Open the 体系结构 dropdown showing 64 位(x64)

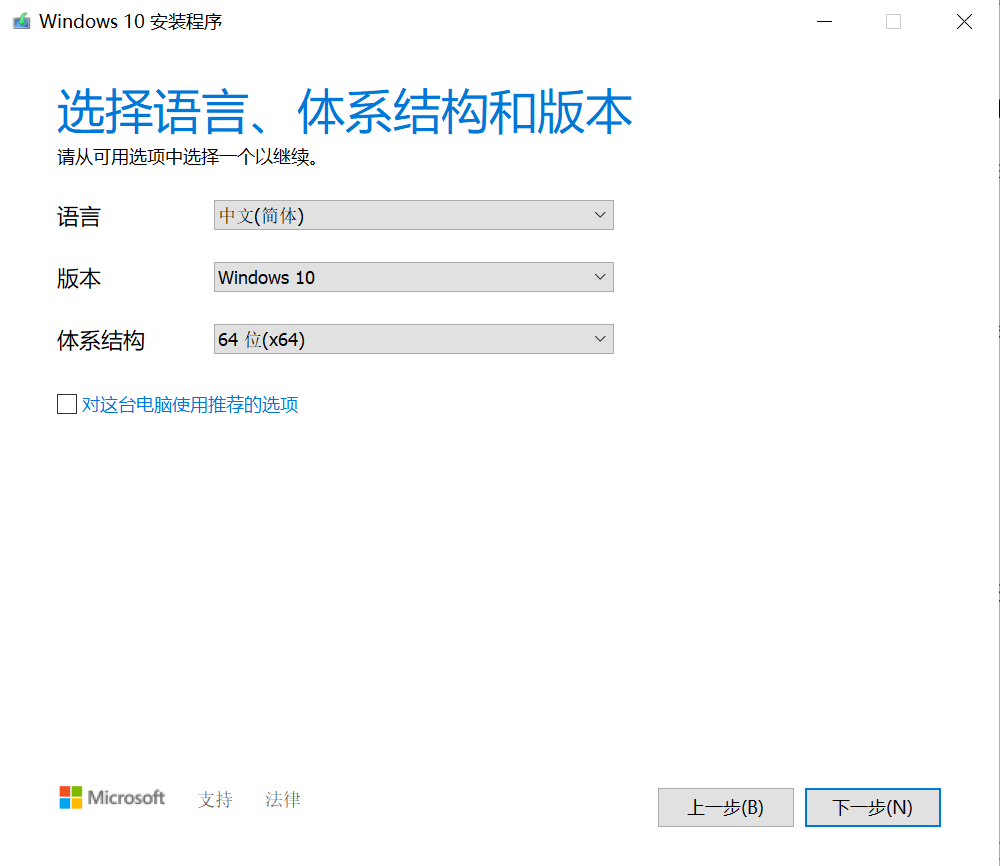[413, 339]
